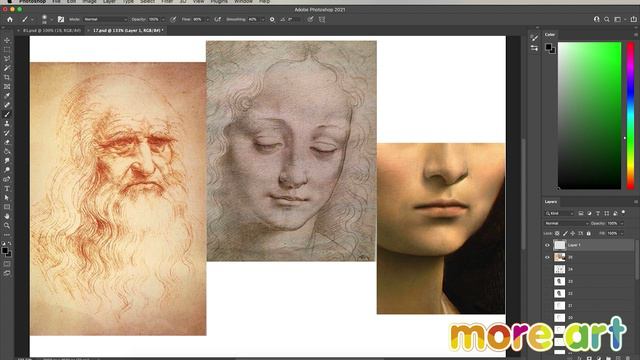Select the Gradient tool
The height and width of the screenshot is (360, 640).
click(x=7, y=151)
